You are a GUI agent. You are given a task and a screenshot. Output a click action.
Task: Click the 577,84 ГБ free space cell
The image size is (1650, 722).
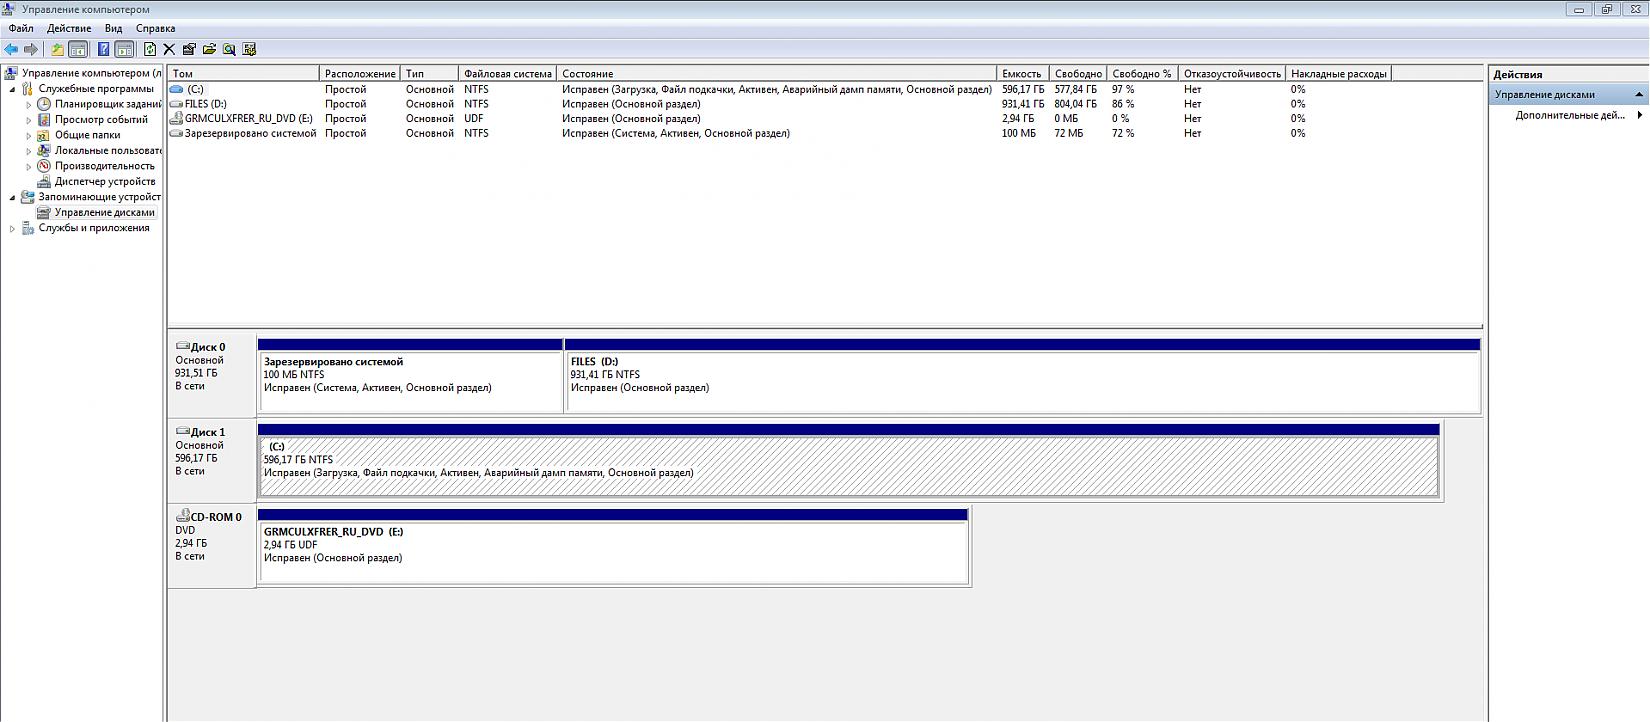[1075, 89]
